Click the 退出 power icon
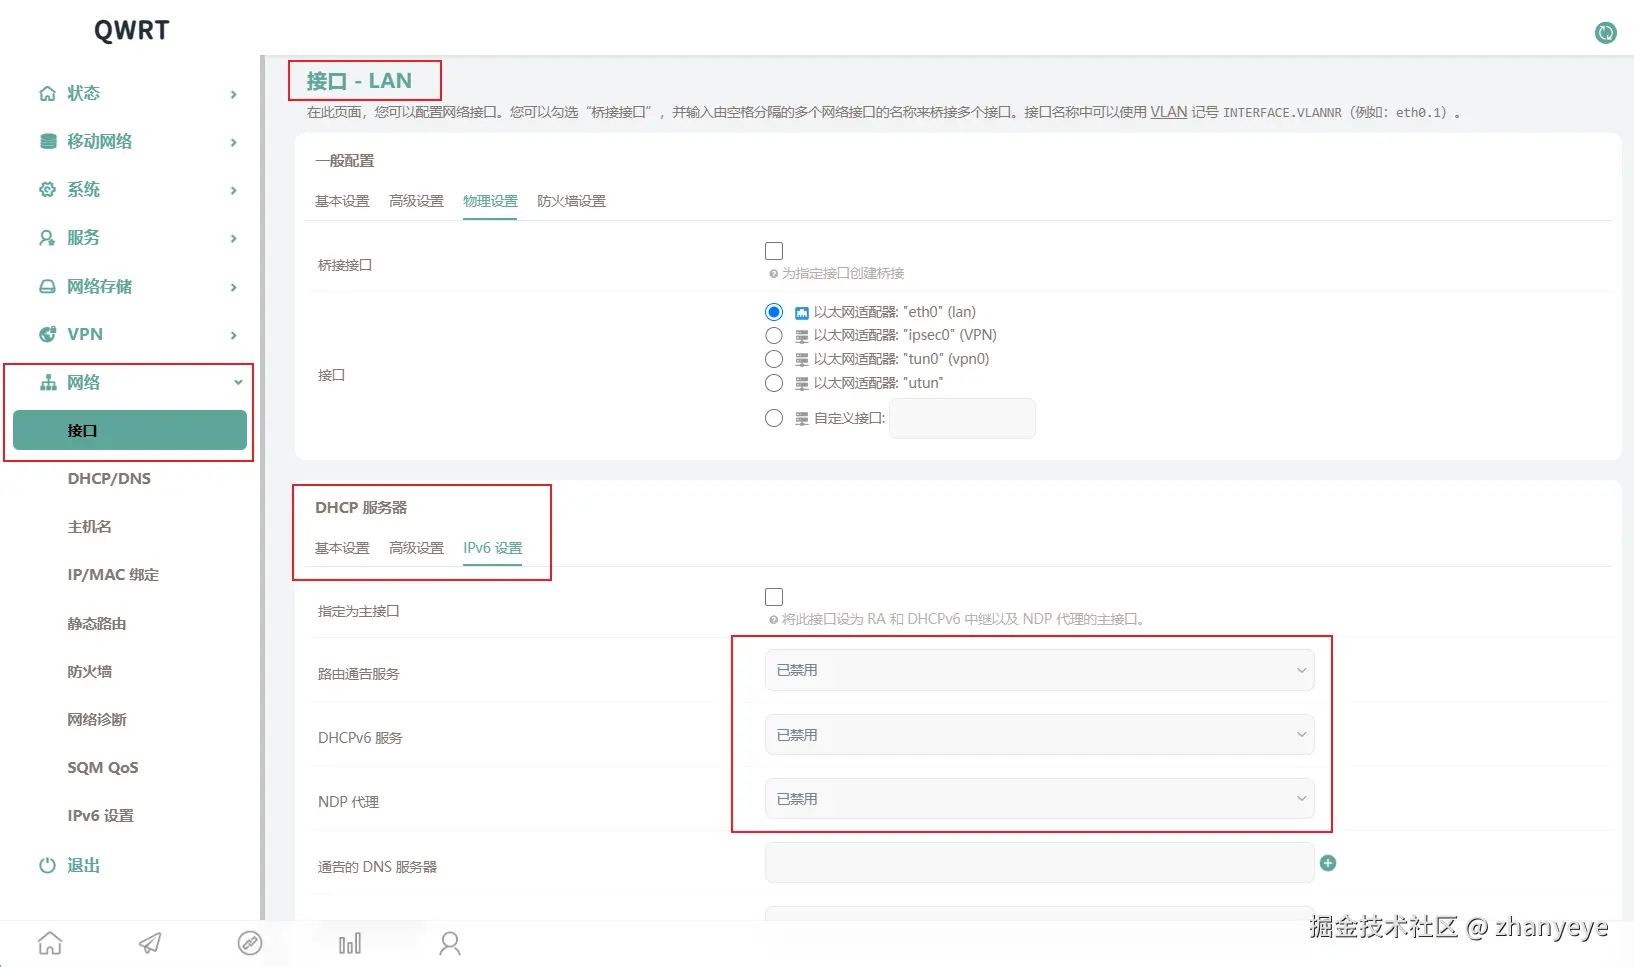 click(47, 865)
